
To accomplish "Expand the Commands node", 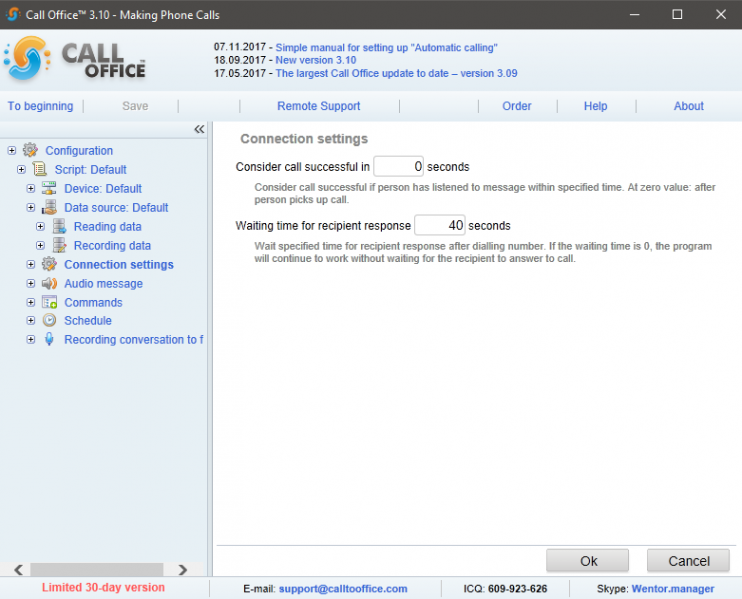I will click(x=31, y=302).
